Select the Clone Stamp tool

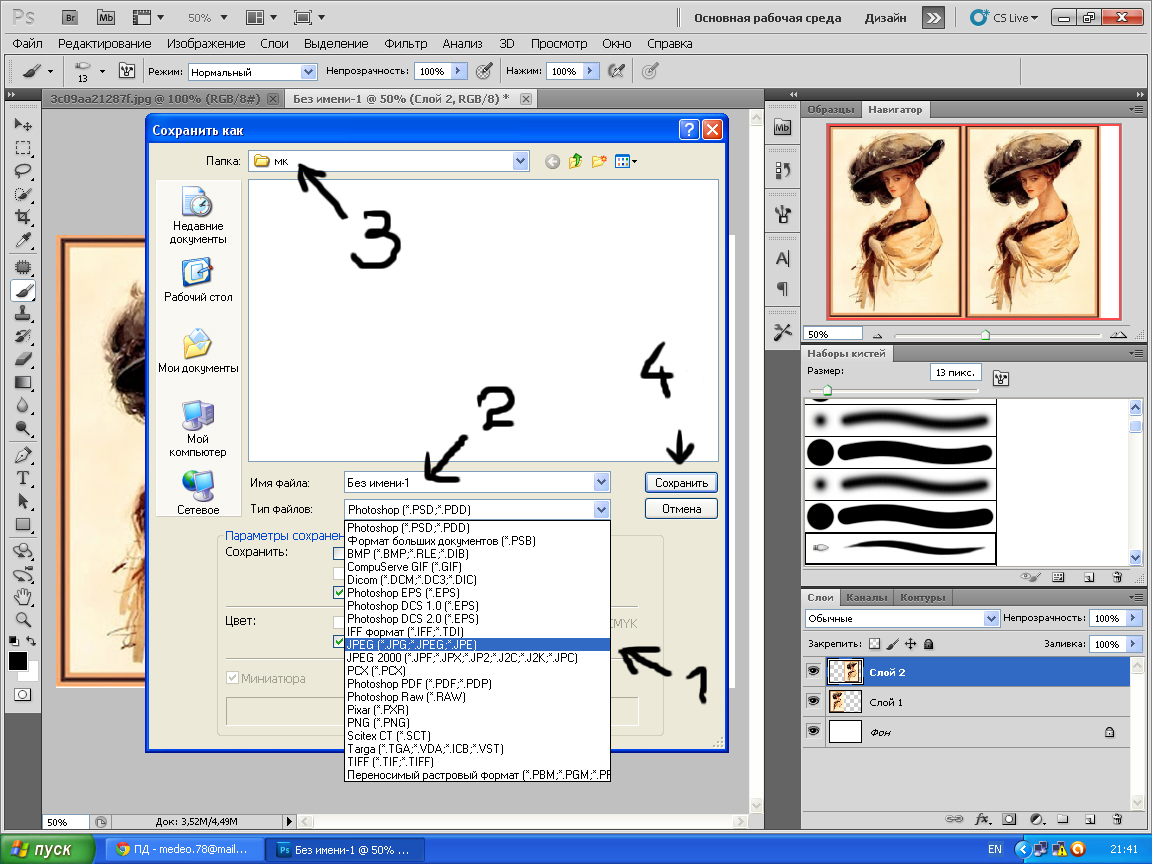tap(23, 314)
